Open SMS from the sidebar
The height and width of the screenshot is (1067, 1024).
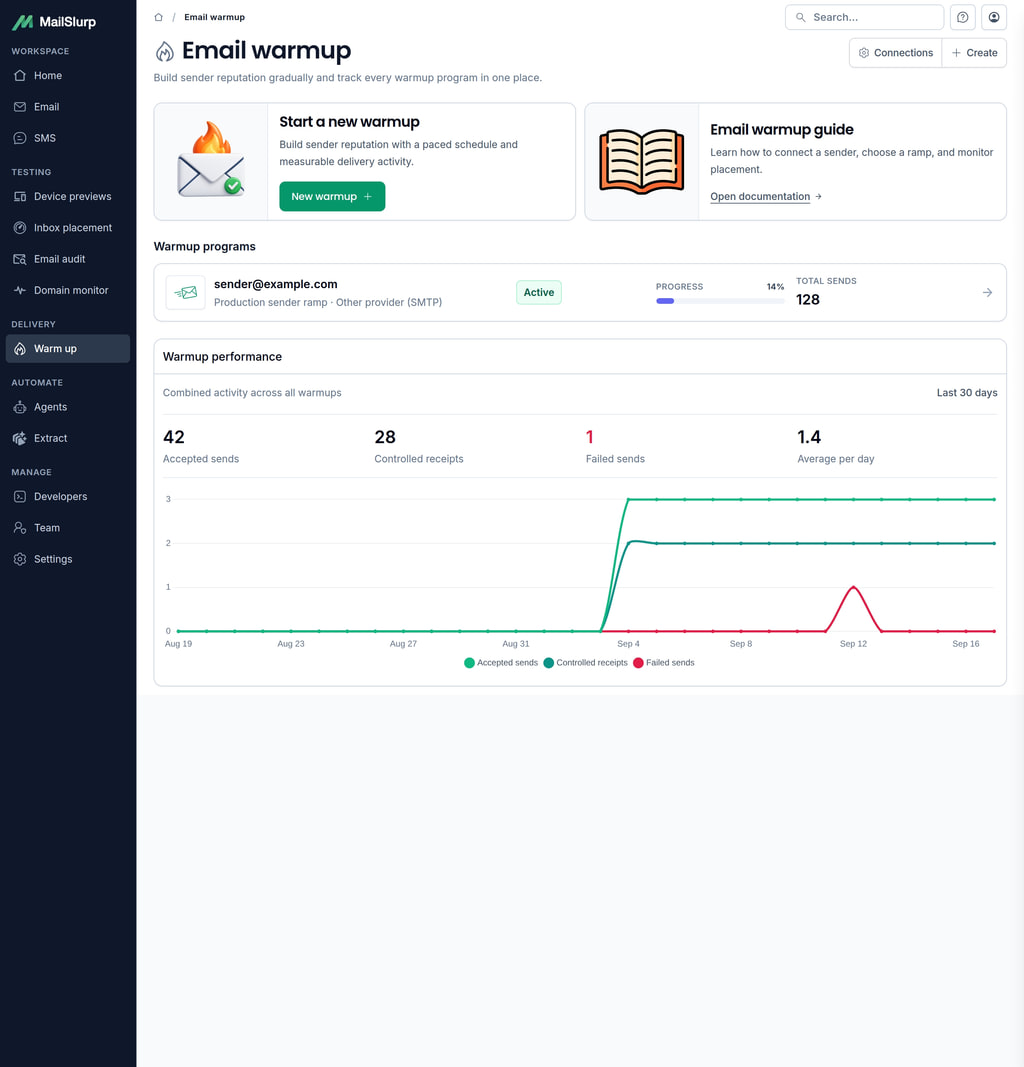(x=67, y=138)
